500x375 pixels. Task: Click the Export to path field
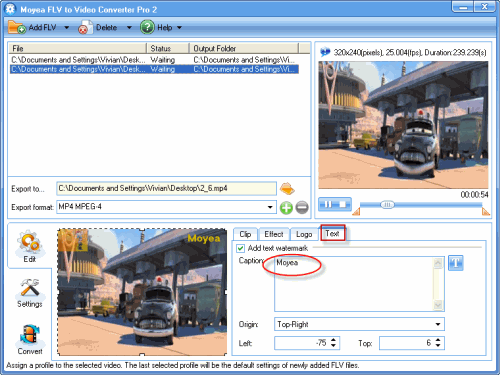coord(166,188)
